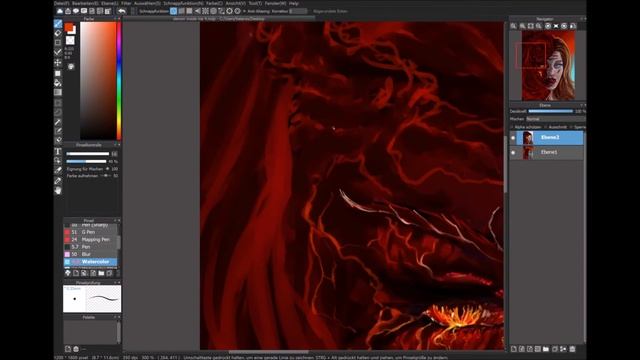Select the Move tool
640x360 pixels.
[58, 62]
